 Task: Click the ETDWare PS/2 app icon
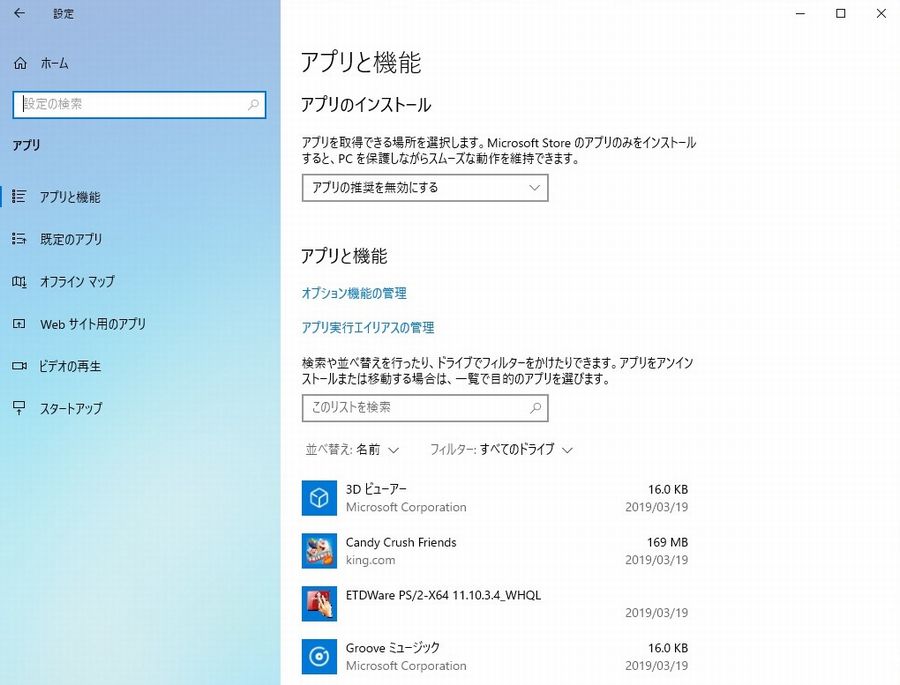tap(319, 603)
